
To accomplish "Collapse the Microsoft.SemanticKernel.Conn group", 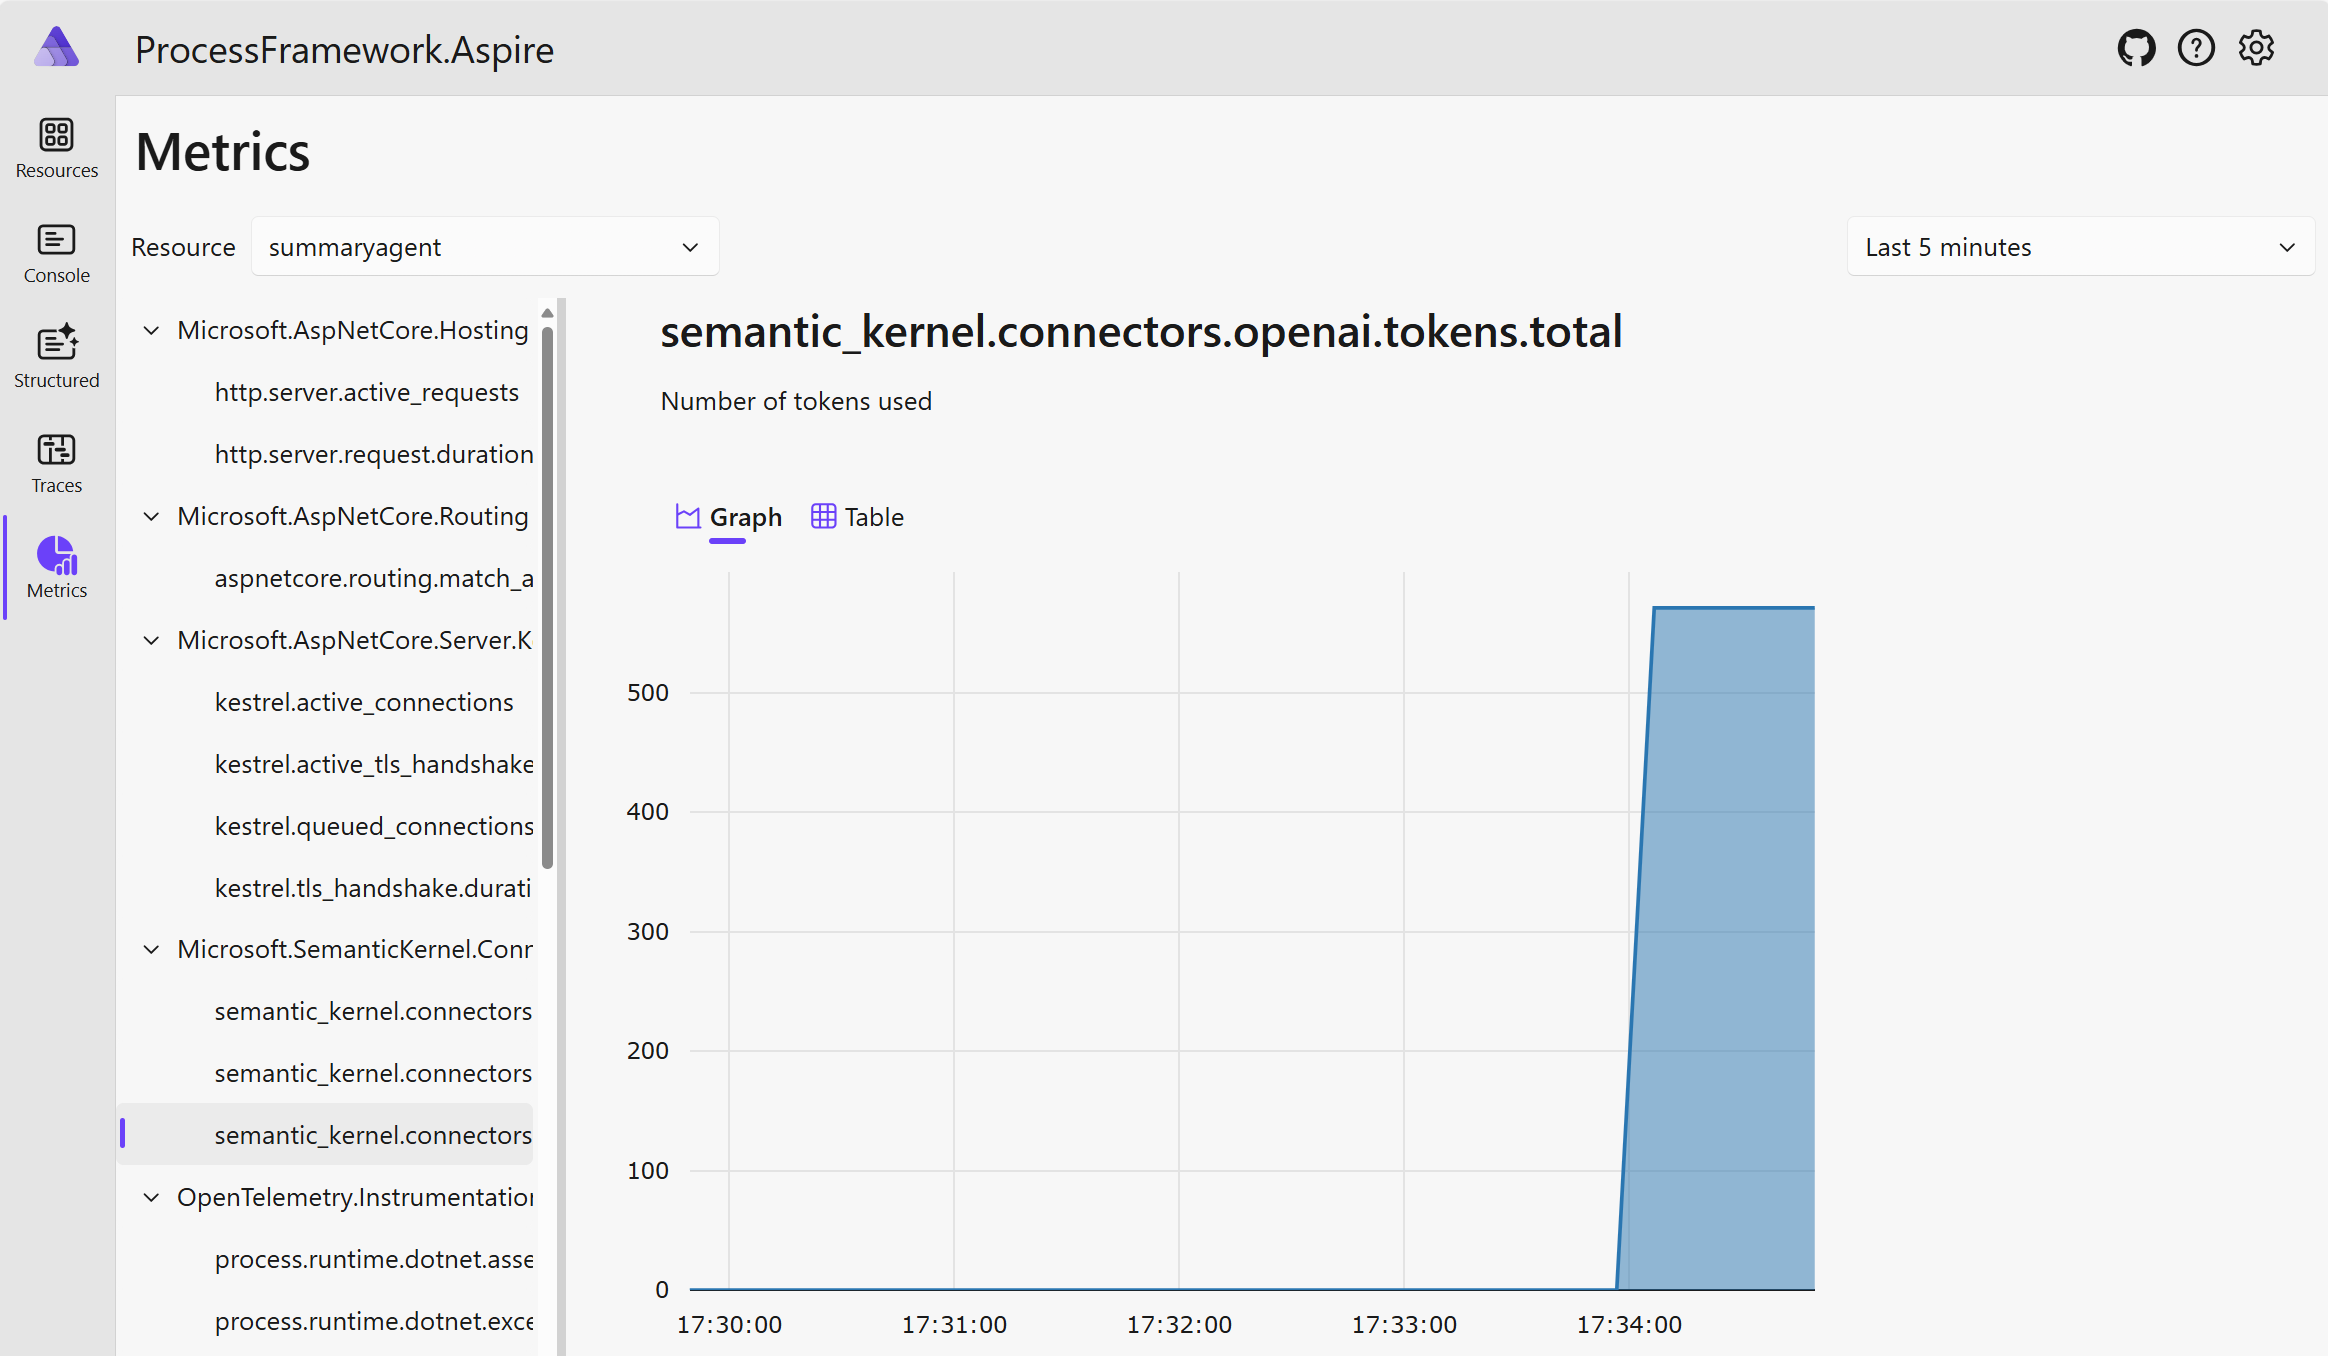I will click(151, 950).
